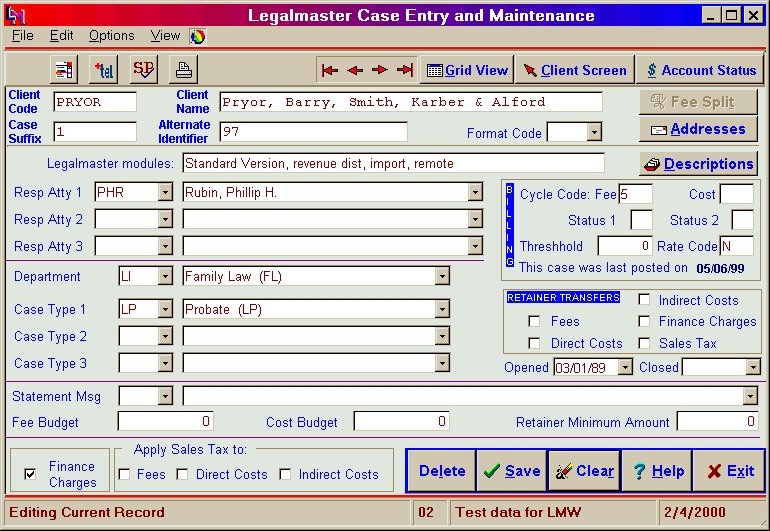Click the Retainer Minimum Amount field
770x531 pixels.
pos(717,421)
